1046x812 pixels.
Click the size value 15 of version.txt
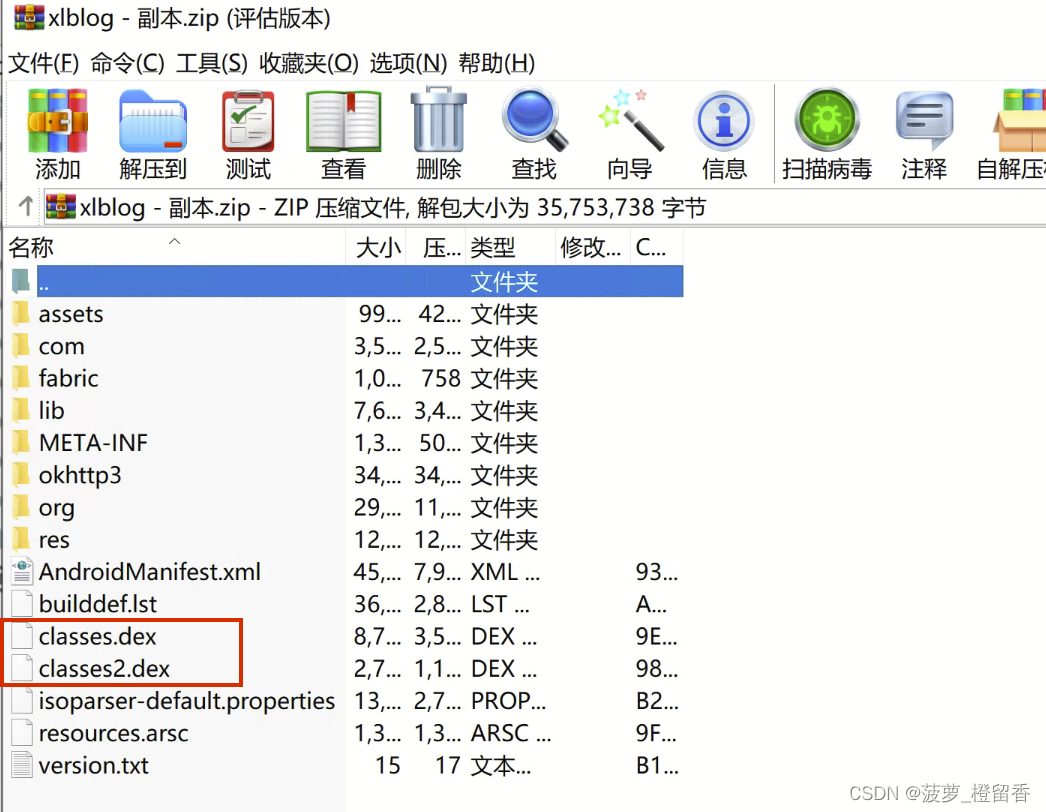click(388, 765)
